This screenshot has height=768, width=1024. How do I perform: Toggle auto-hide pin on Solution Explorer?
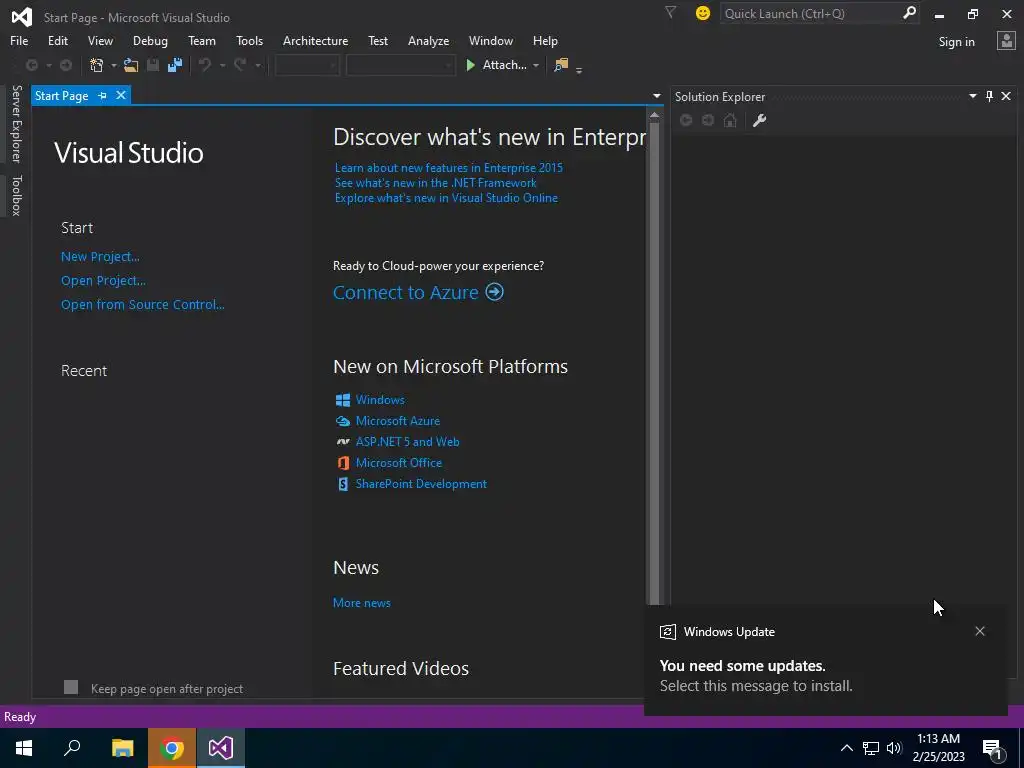coord(989,96)
